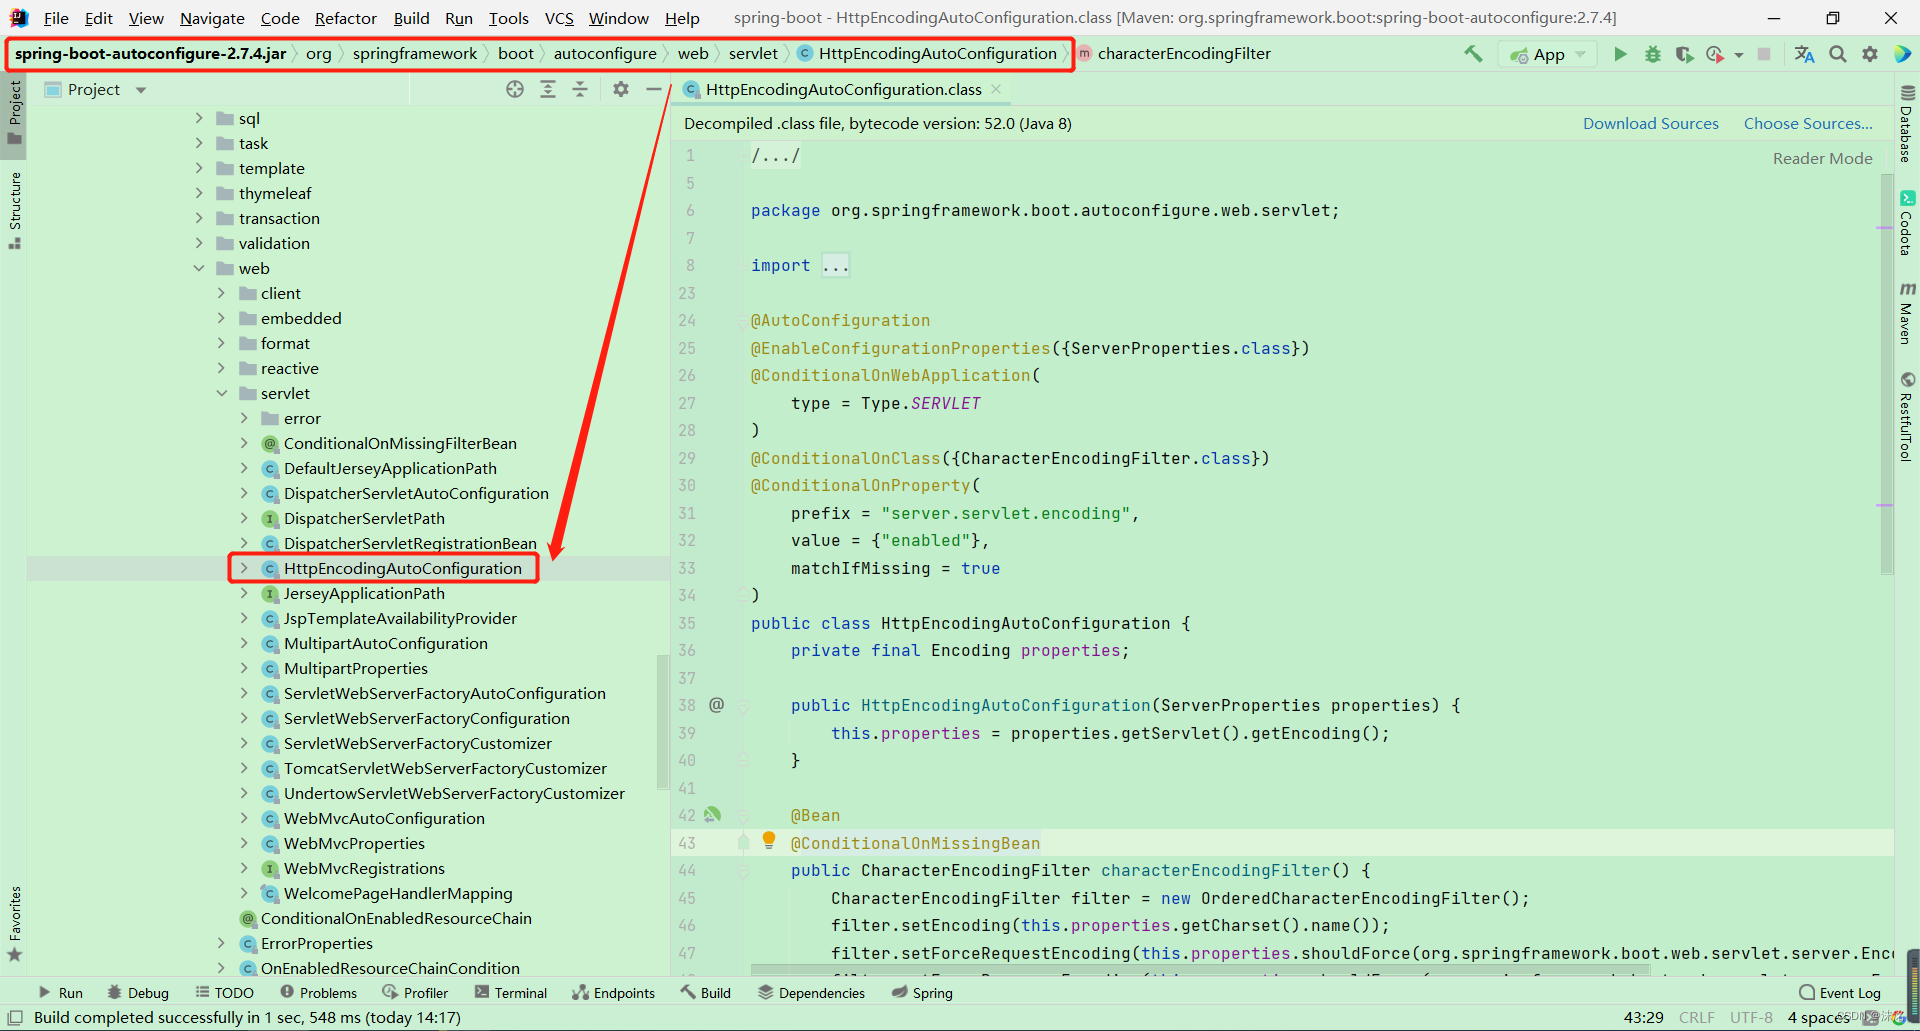Open the RestfulTool panel
Screen dimensions: 1920x1031
[x=1909, y=420]
